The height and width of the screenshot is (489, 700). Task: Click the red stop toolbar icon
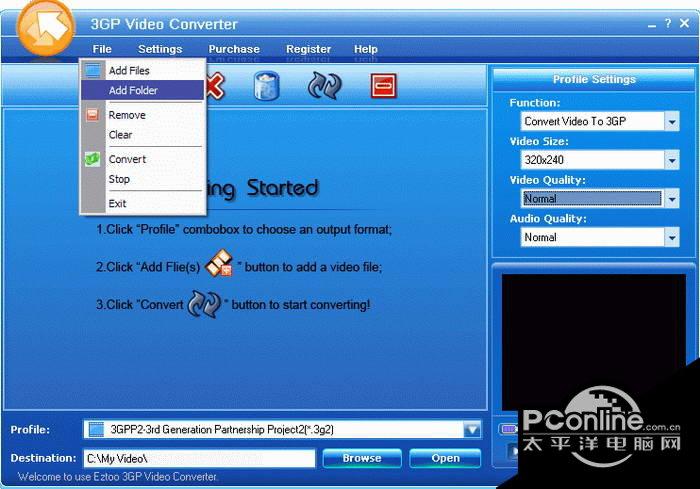[383, 85]
